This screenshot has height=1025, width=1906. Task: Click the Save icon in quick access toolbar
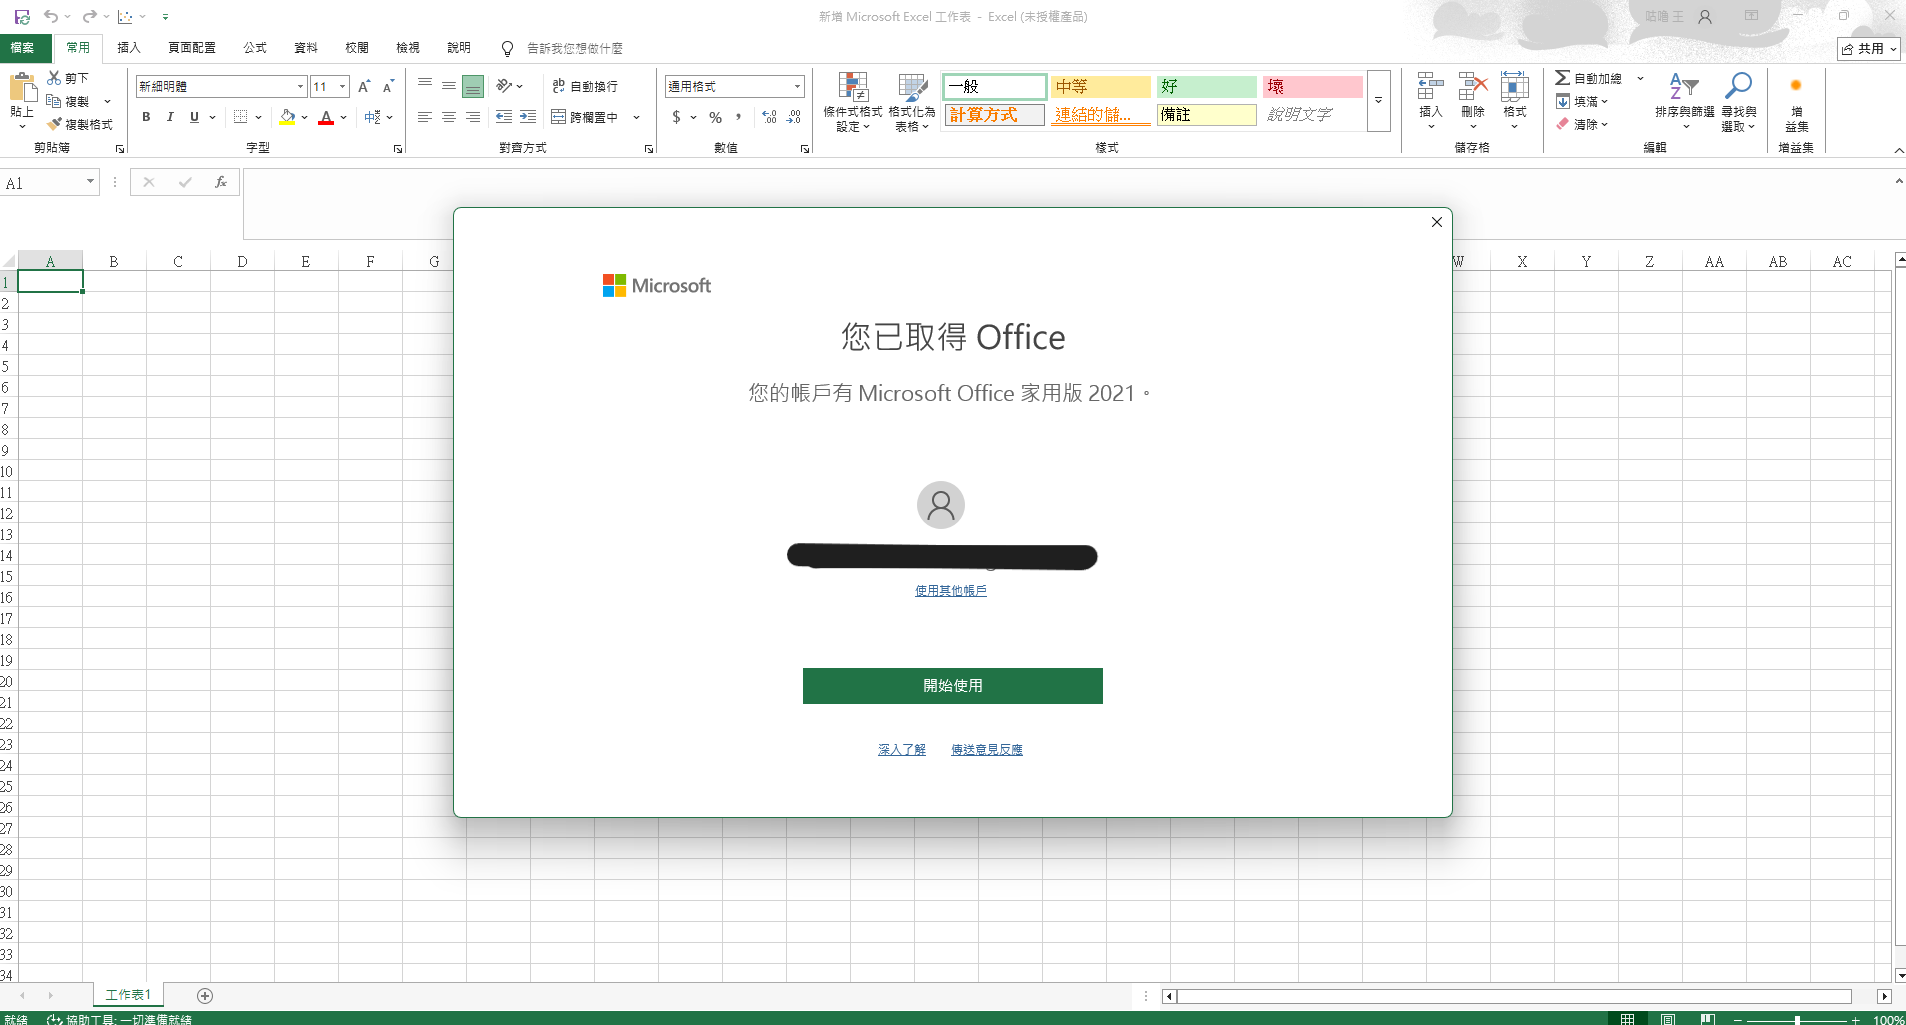22,17
